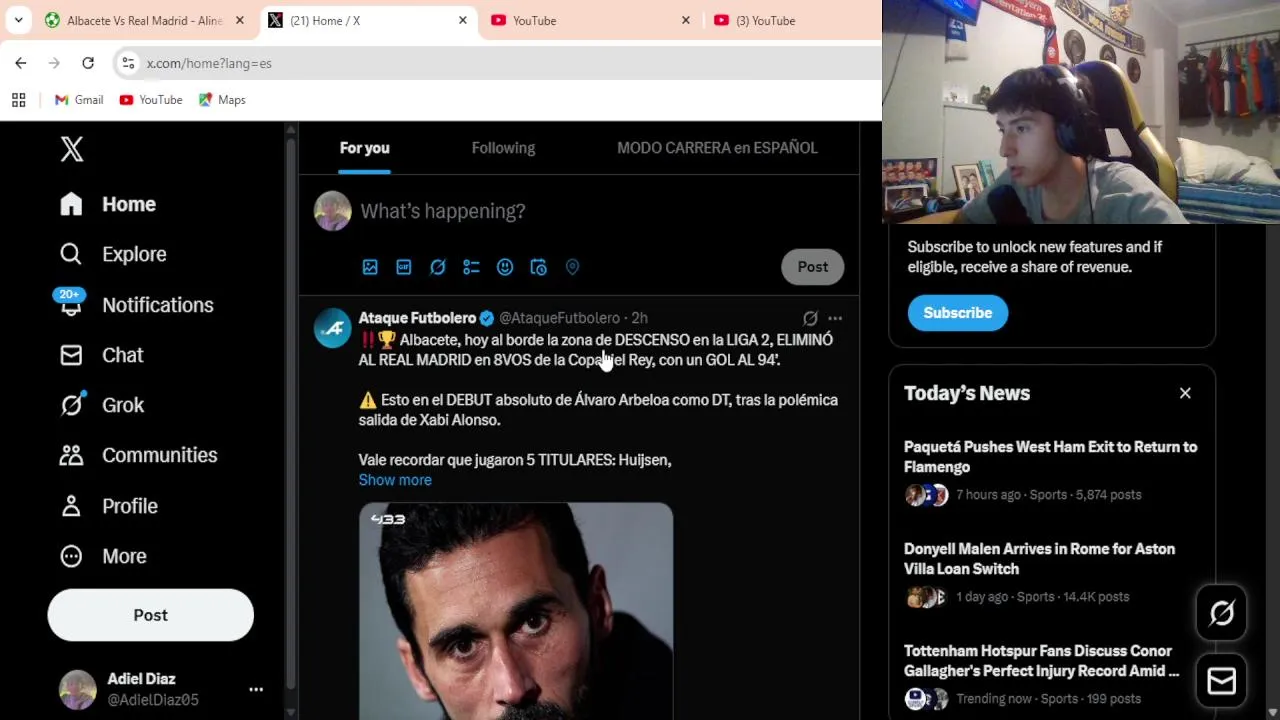
Task: Open Chat in the sidebar
Action: pyautogui.click(x=101, y=355)
